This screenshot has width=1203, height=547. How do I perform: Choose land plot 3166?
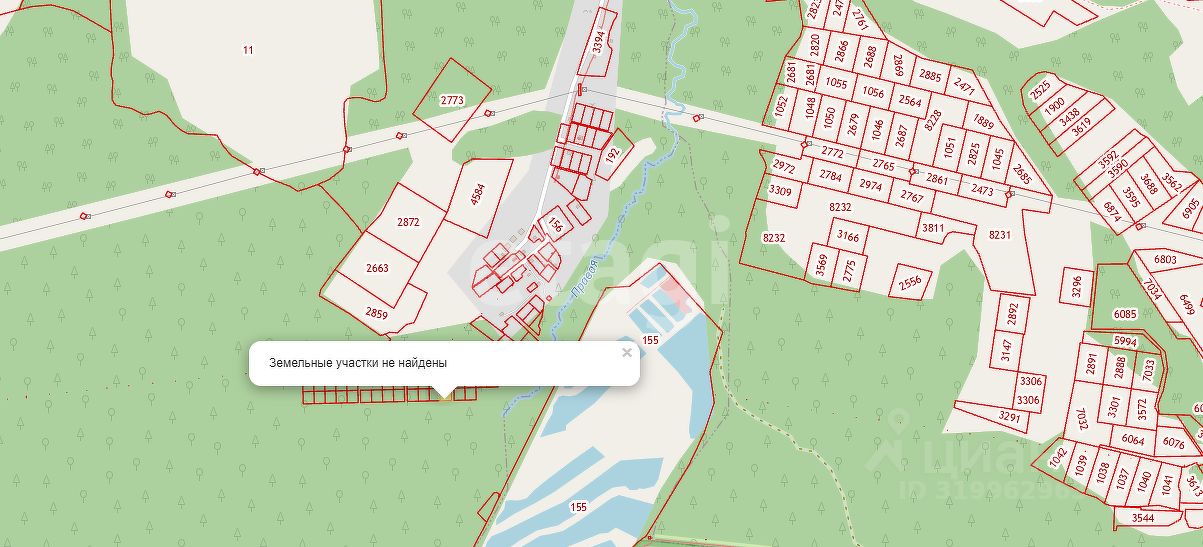coord(848,236)
